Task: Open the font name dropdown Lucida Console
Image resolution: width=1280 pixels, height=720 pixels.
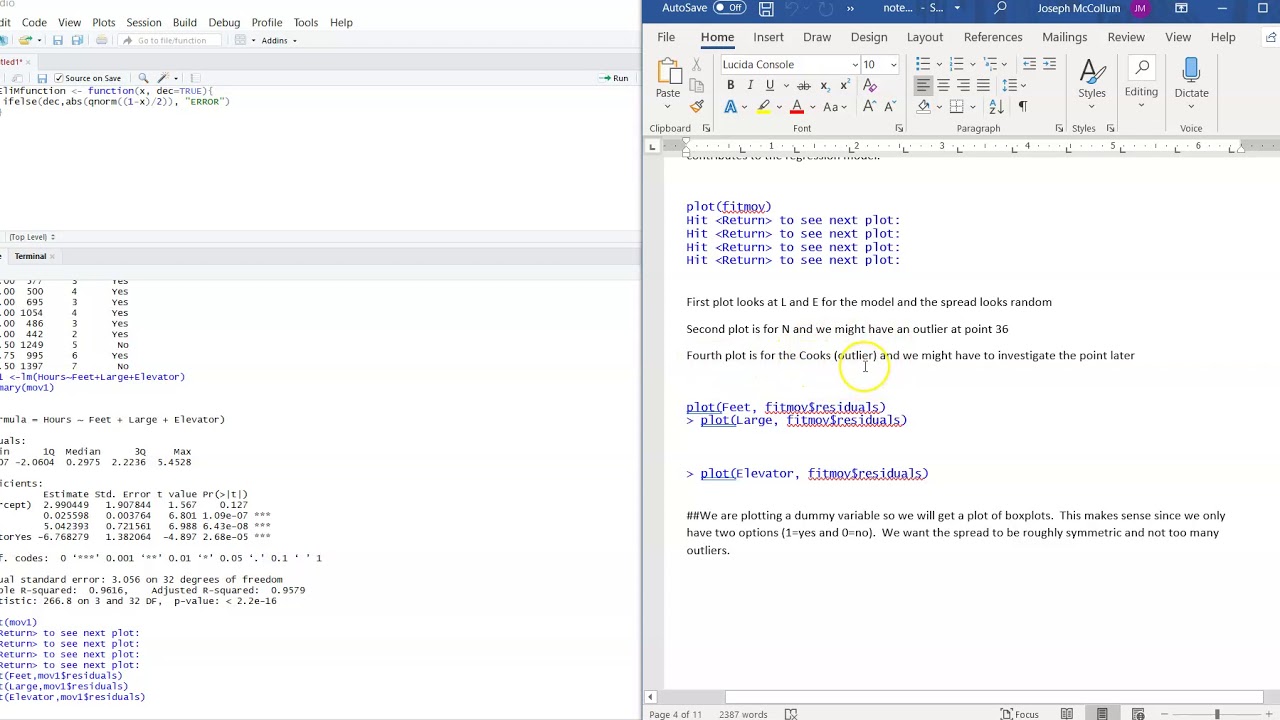Action: [x=855, y=65]
